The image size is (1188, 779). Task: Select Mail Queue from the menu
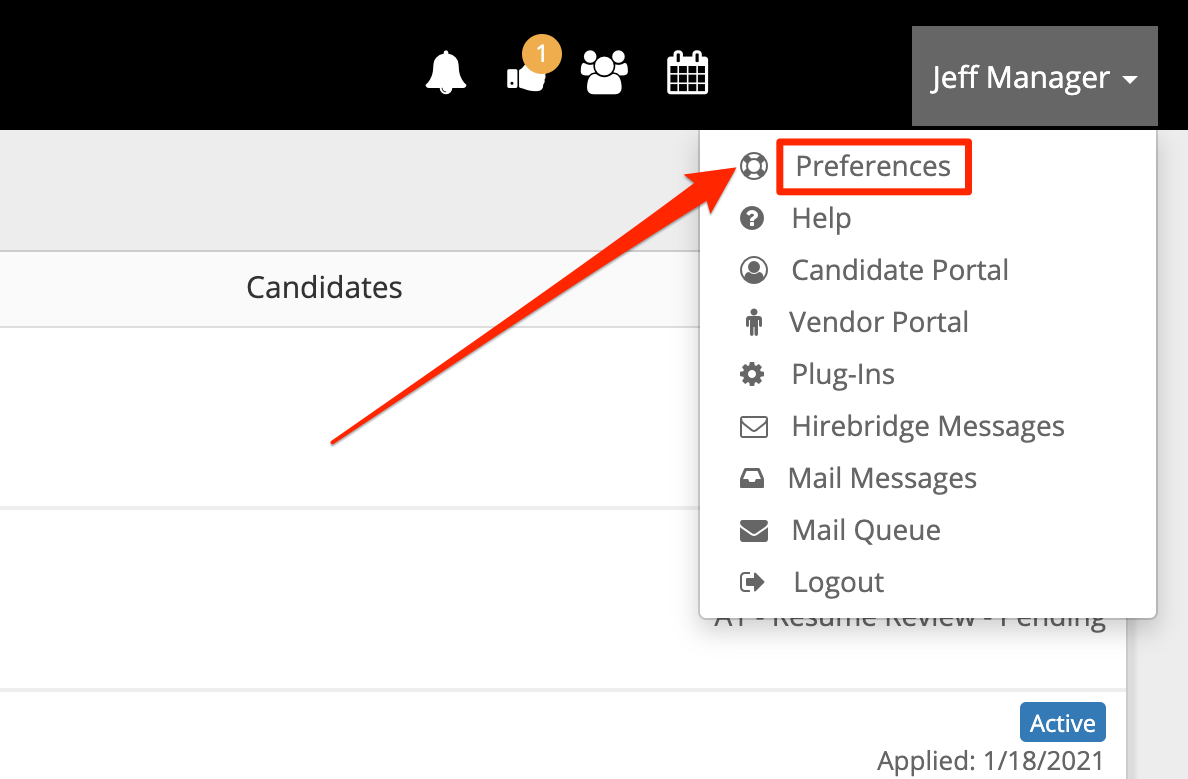tap(865, 530)
